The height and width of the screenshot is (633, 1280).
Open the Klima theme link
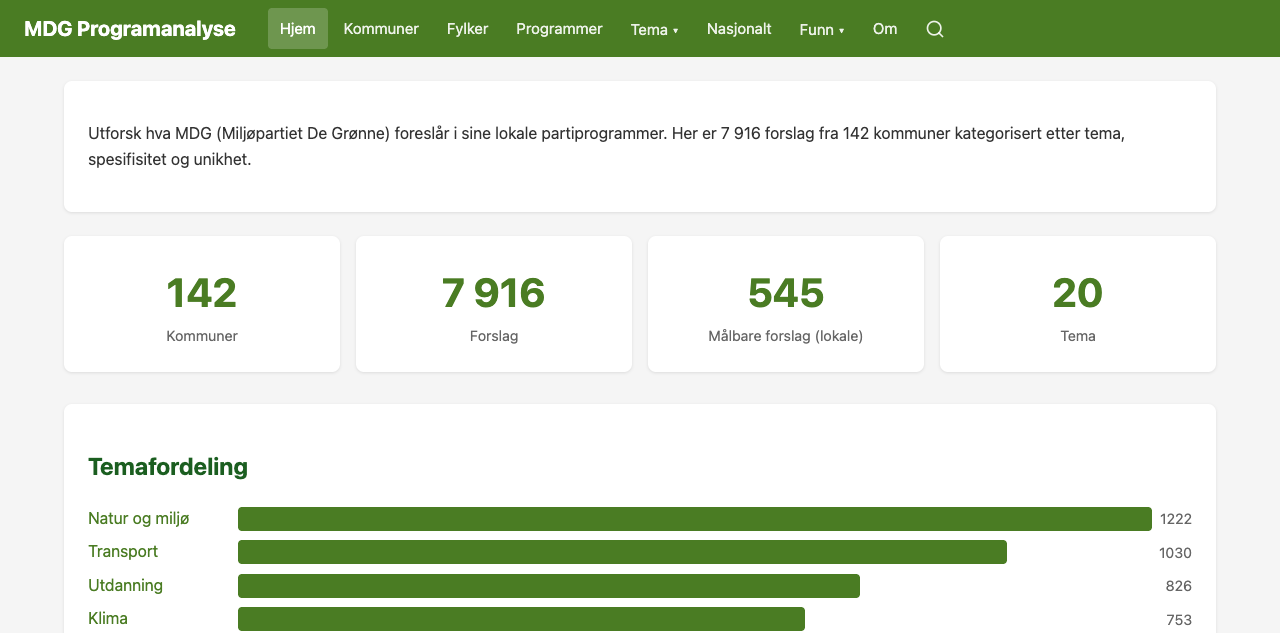[x=108, y=618]
